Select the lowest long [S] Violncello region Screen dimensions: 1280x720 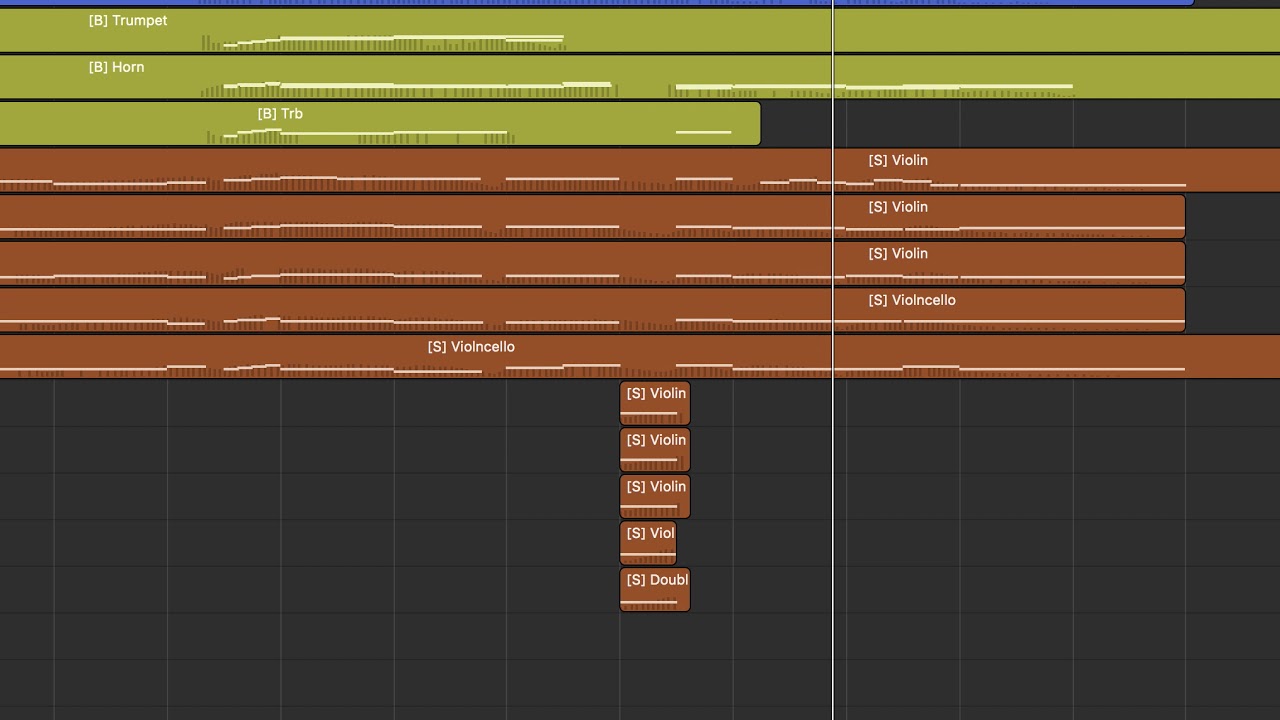pos(640,357)
